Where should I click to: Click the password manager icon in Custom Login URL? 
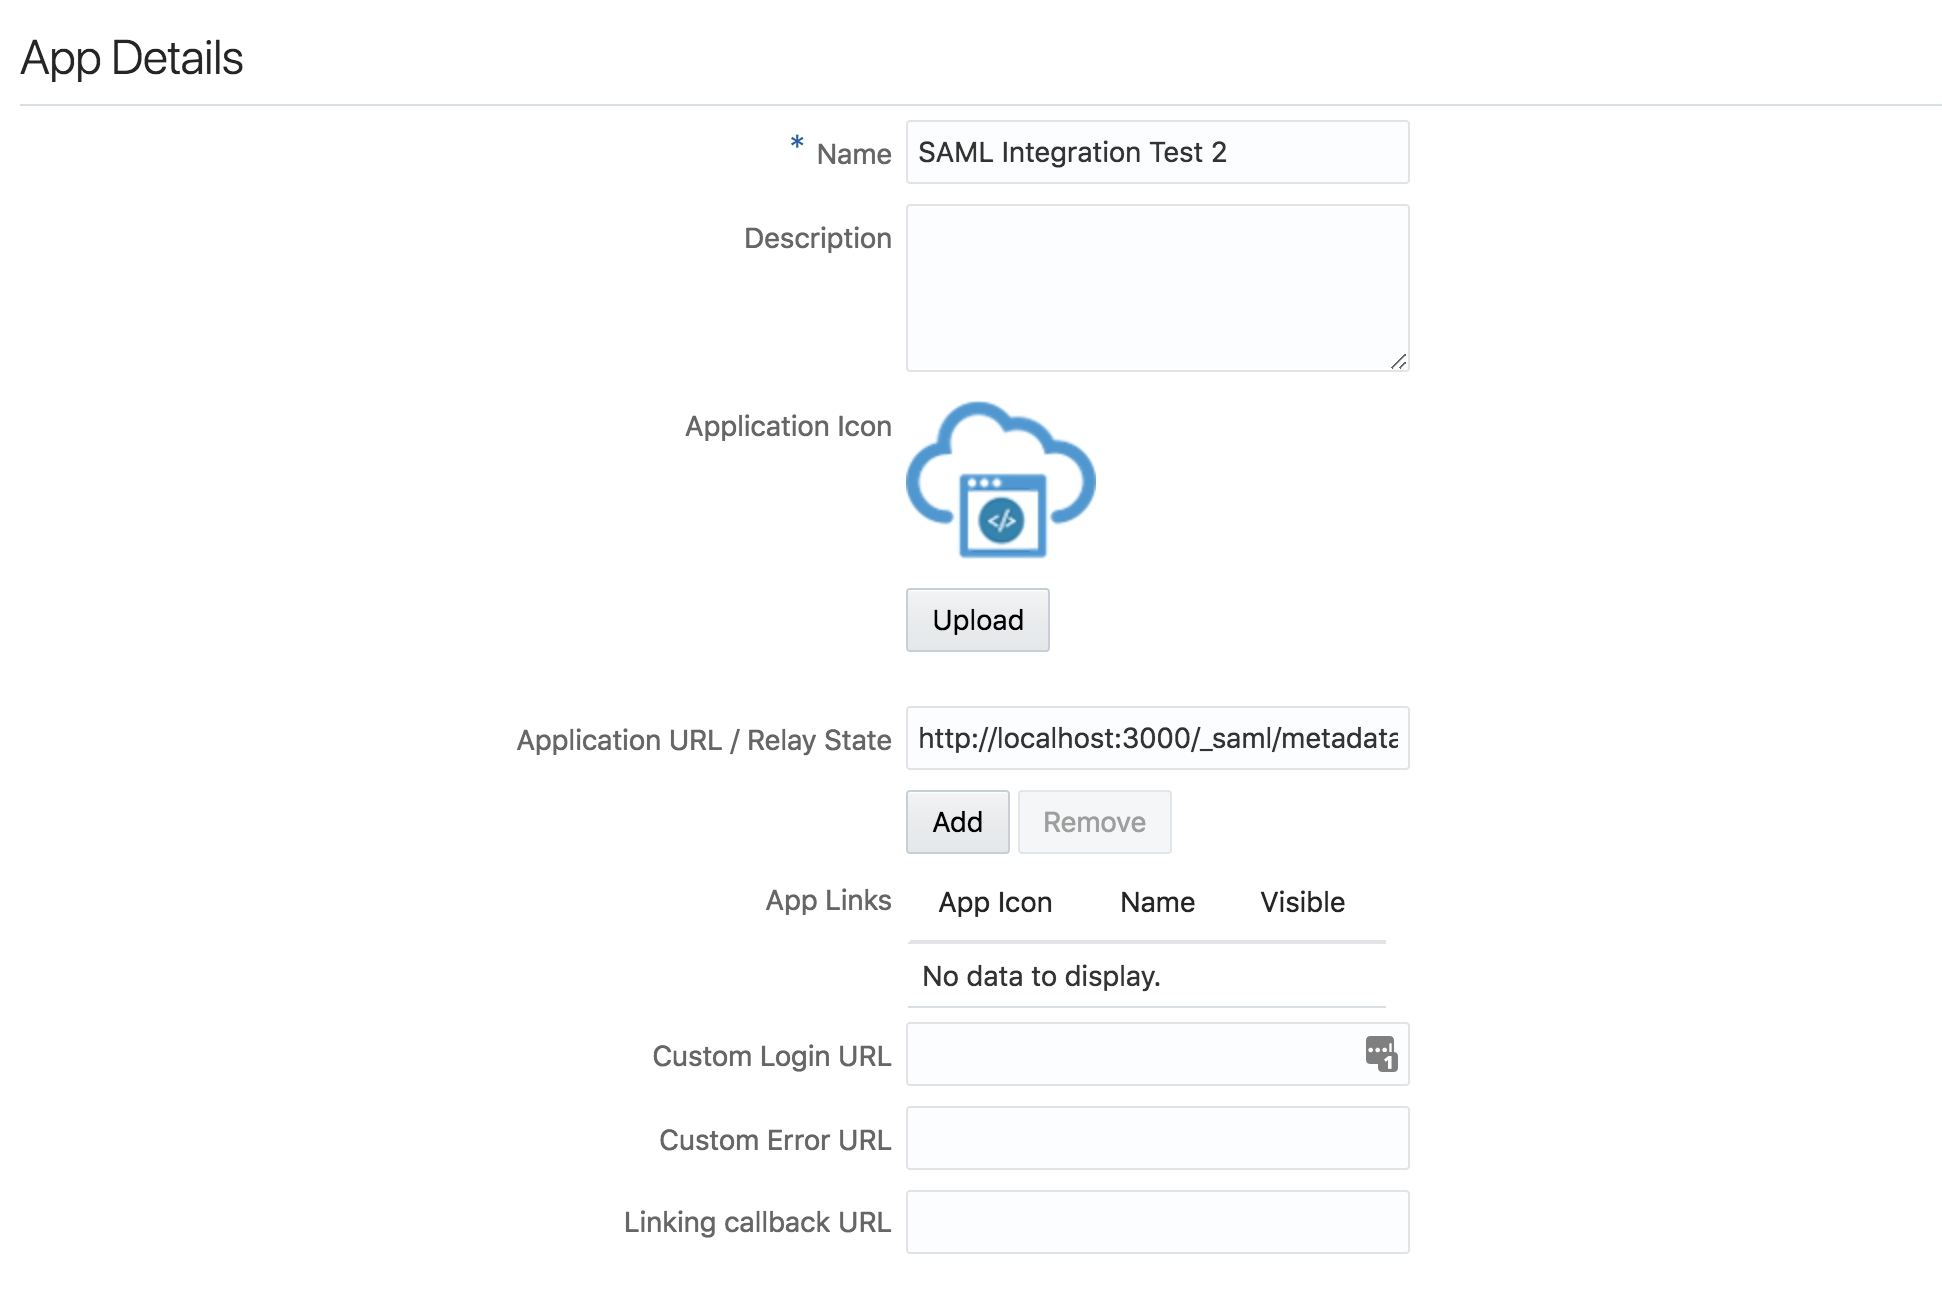pyautogui.click(x=1381, y=1054)
